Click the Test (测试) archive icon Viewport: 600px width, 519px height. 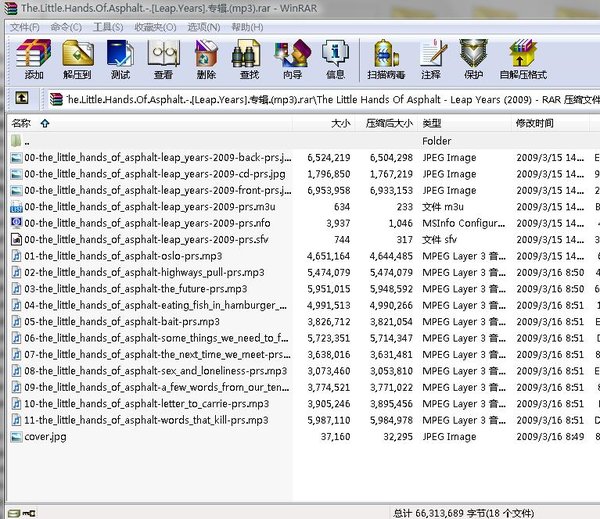(x=121, y=59)
